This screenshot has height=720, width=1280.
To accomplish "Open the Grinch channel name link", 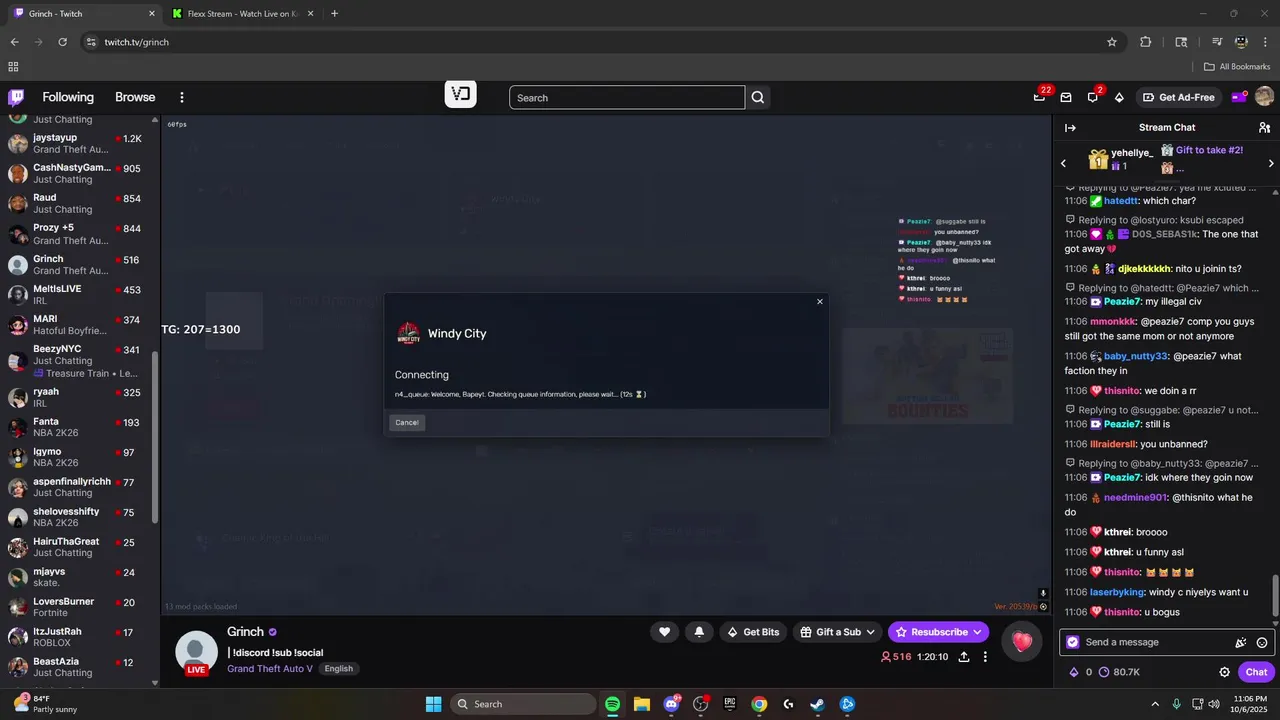I will (x=245, y=632).
